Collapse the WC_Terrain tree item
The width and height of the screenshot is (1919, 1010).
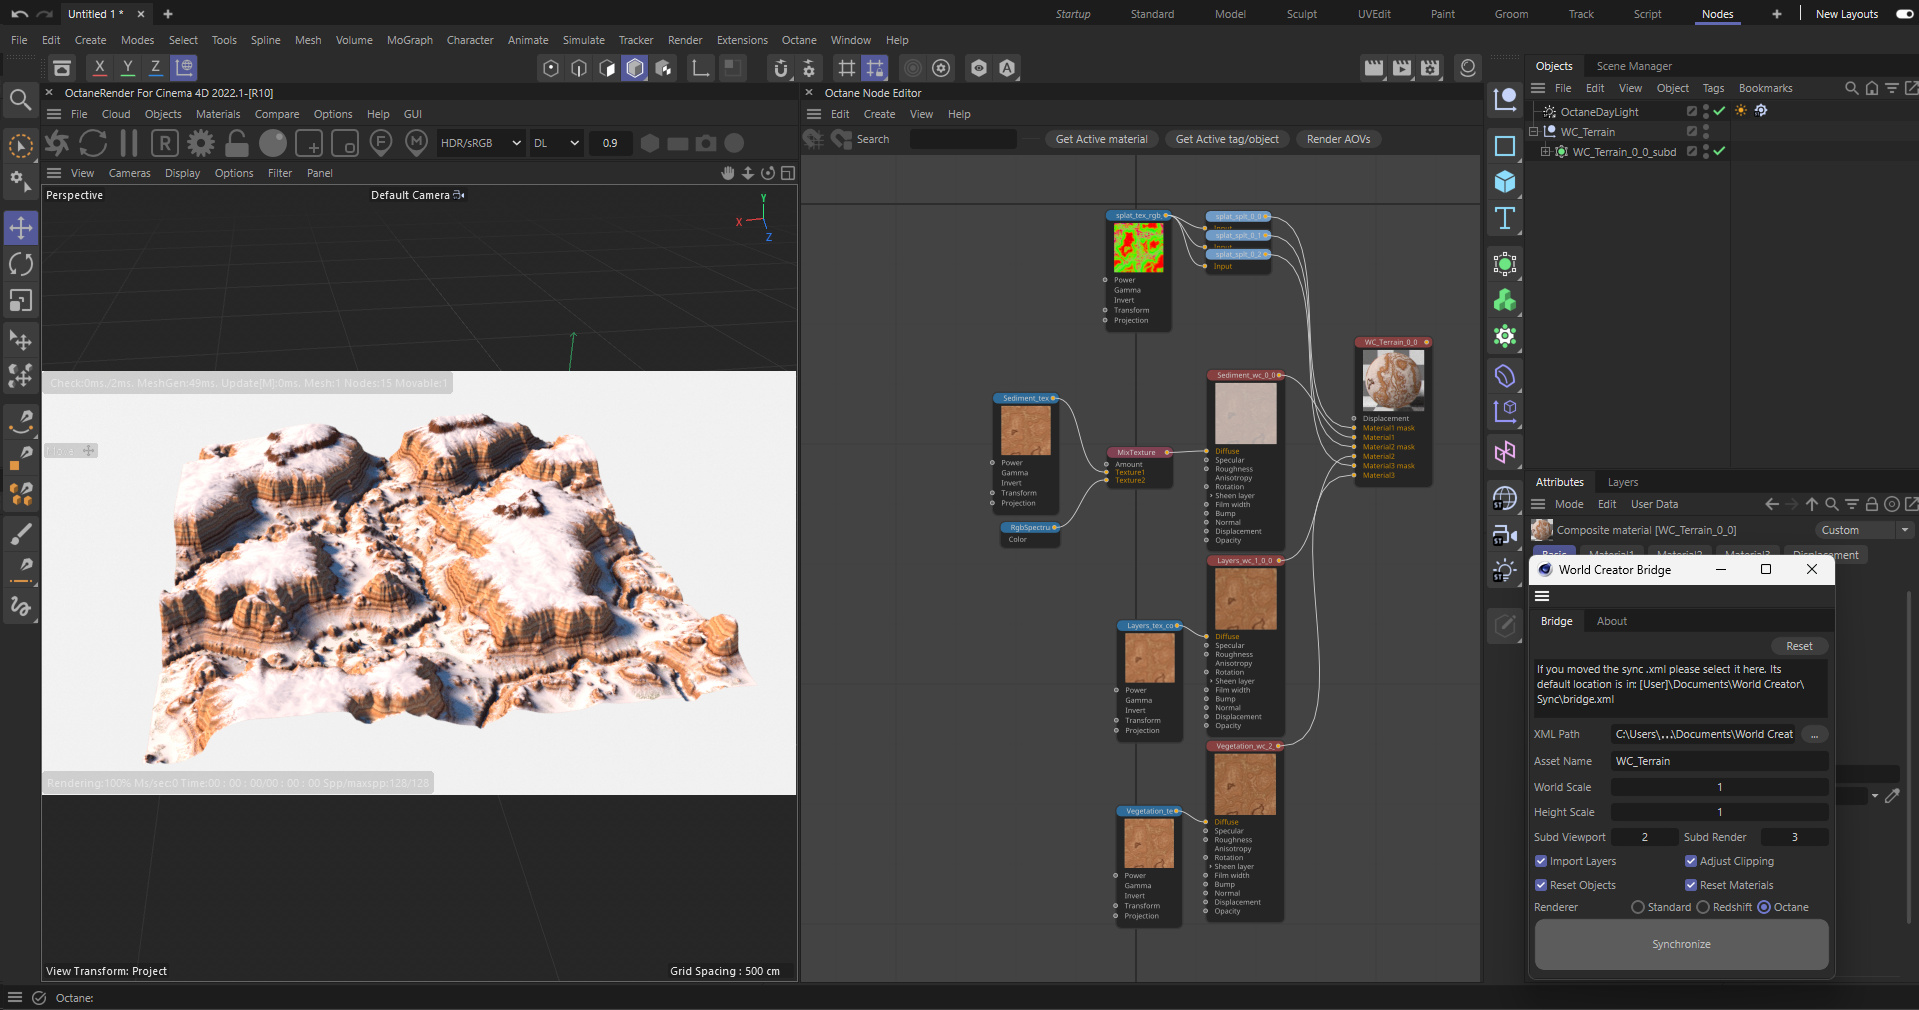click(1534, 132)
